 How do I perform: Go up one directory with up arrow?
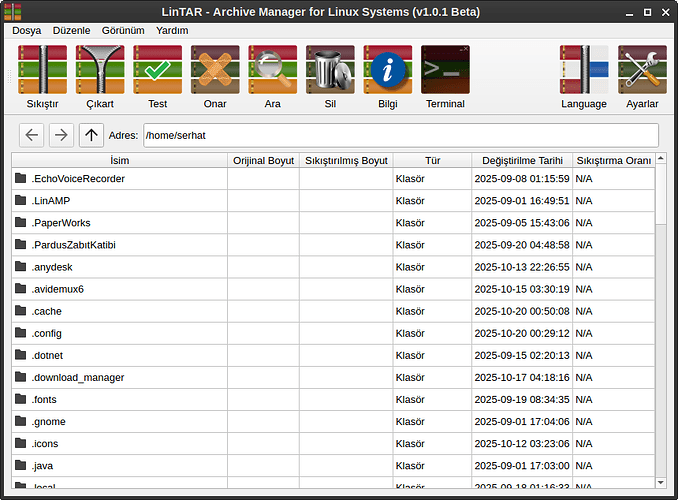coord(91,135)
